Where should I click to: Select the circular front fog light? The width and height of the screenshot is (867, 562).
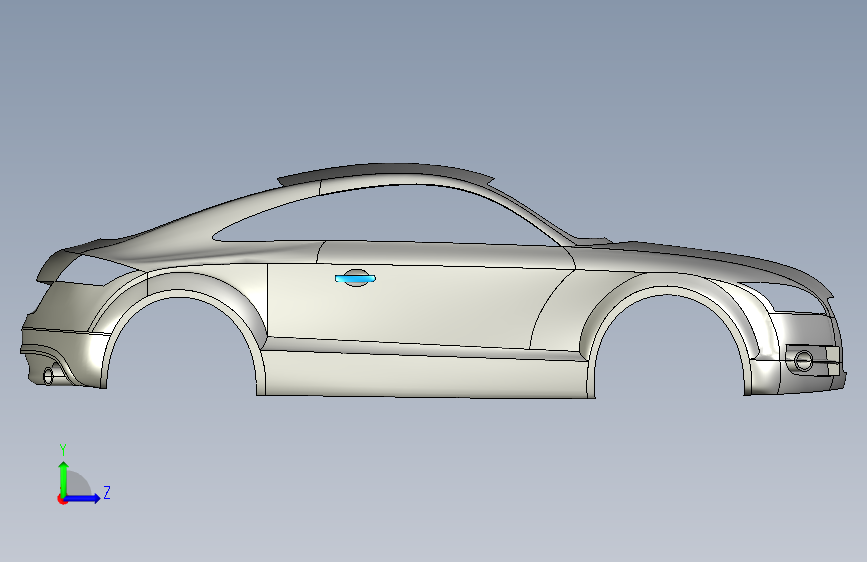[803, 361]
